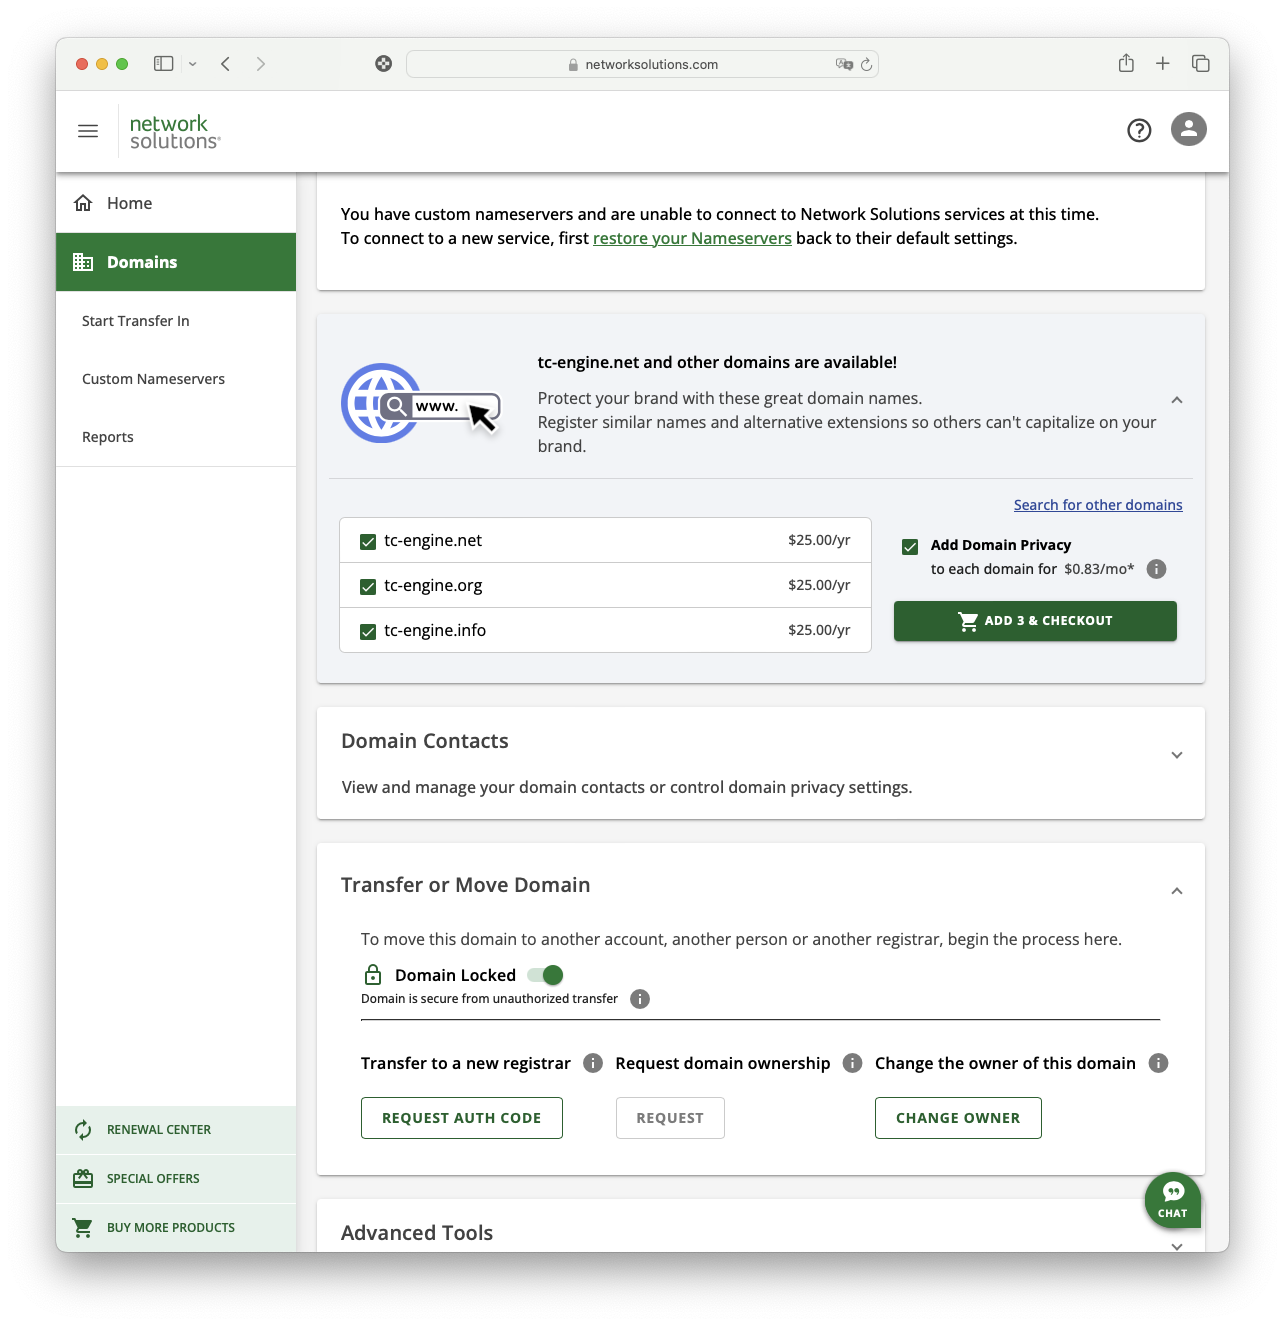Image resolution: width=1285 pixels, height=1326 pixels.
Task: Uncheck the tc-engine.info checkbox
Action: 368,631
